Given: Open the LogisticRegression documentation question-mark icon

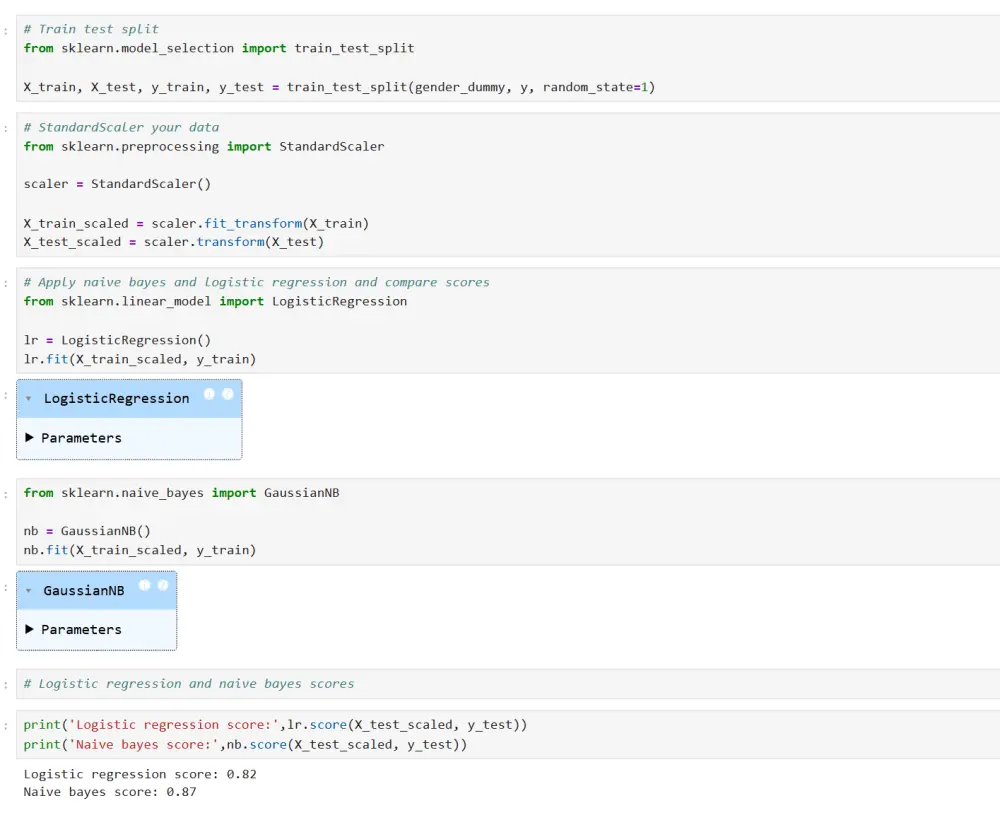Looking at the screenshot, I should pyautogui.click(x=209, y=394).
